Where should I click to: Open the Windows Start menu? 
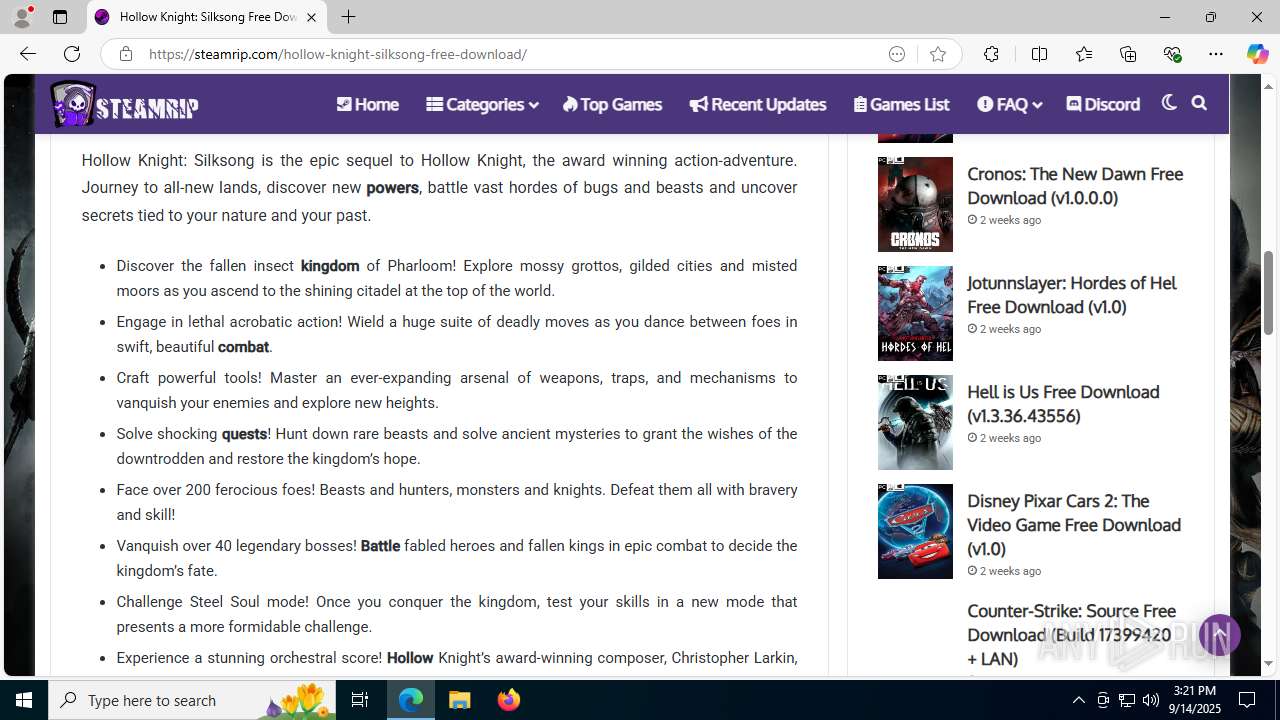coord(24,700)
